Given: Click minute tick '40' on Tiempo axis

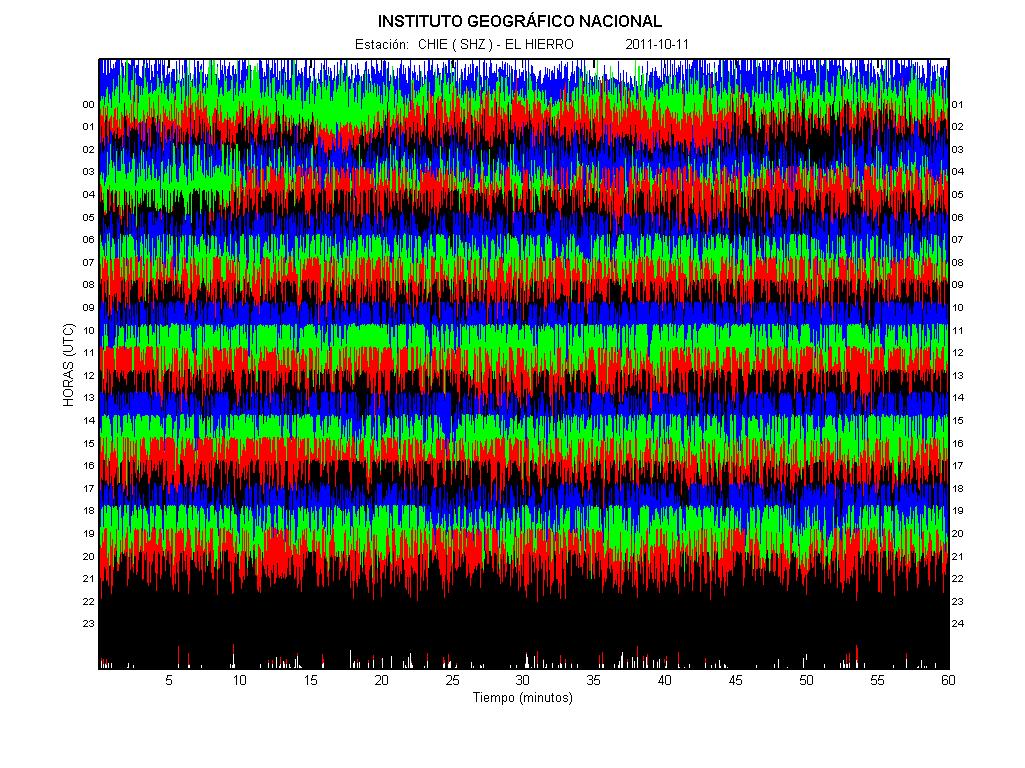Looking at the screenshot, I should tap(664, 680).
